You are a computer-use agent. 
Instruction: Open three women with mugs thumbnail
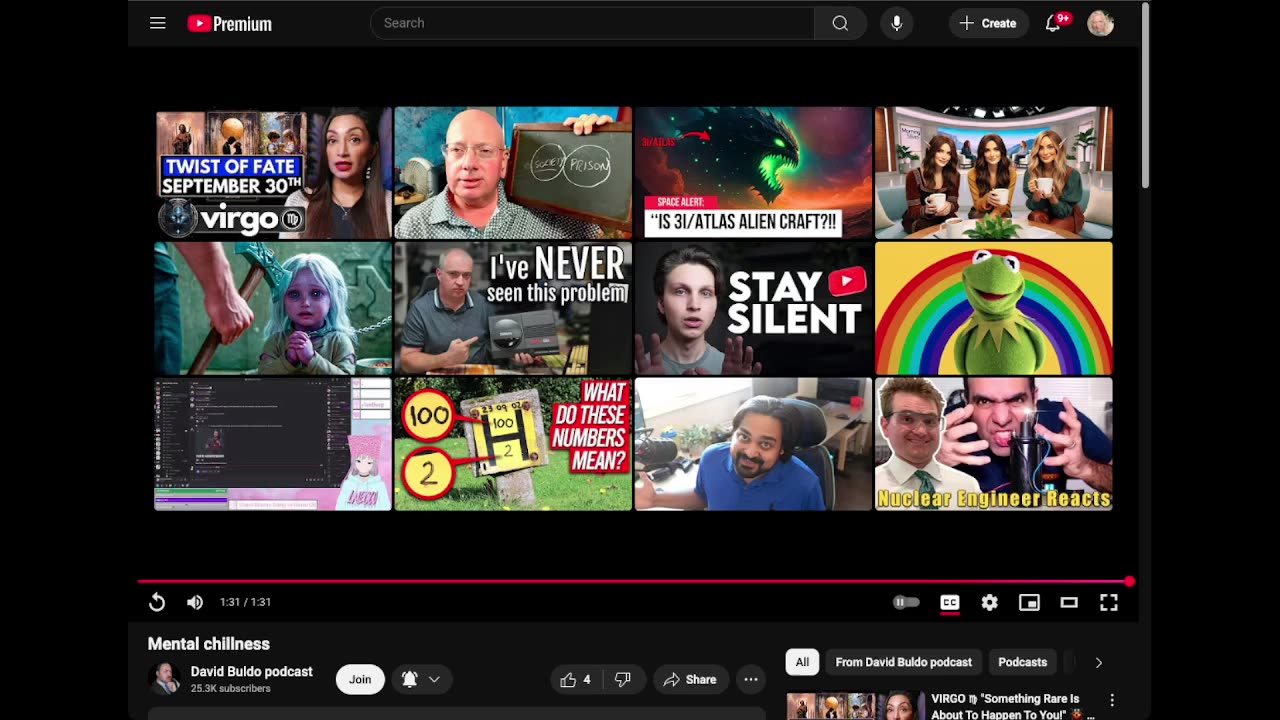pyautogui.click(x=993, y=173)
